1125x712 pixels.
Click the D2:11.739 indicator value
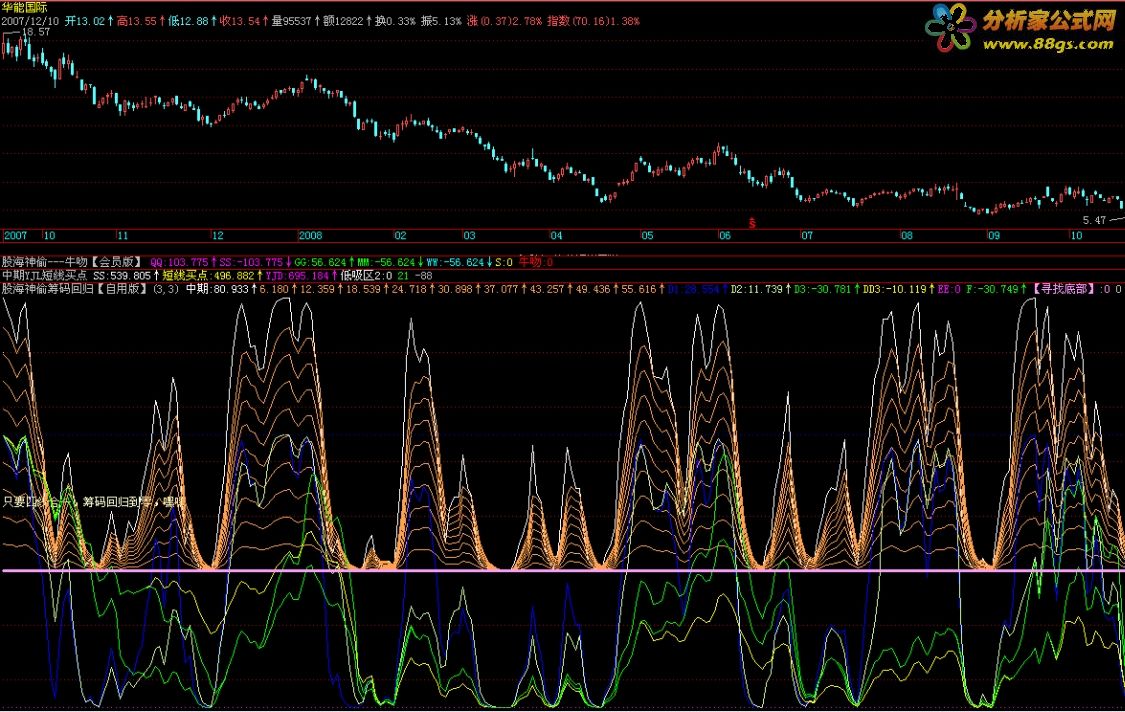(x=756, y=289)
